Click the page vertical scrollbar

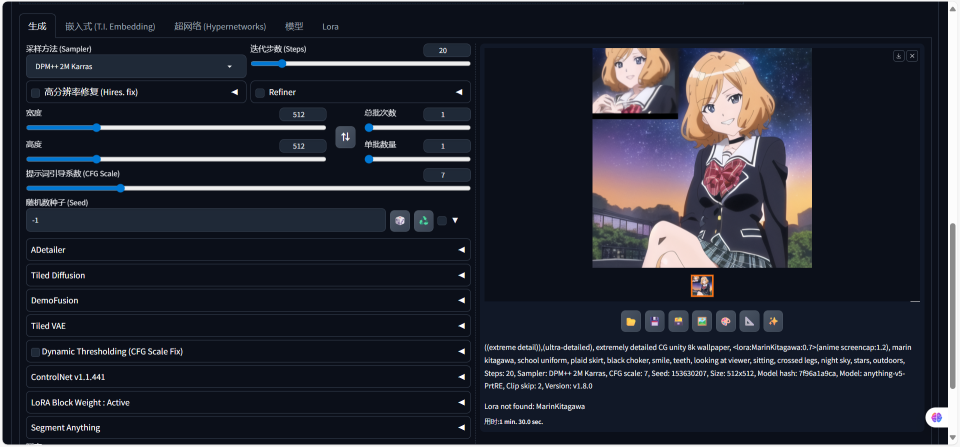[x=952, y=305]
